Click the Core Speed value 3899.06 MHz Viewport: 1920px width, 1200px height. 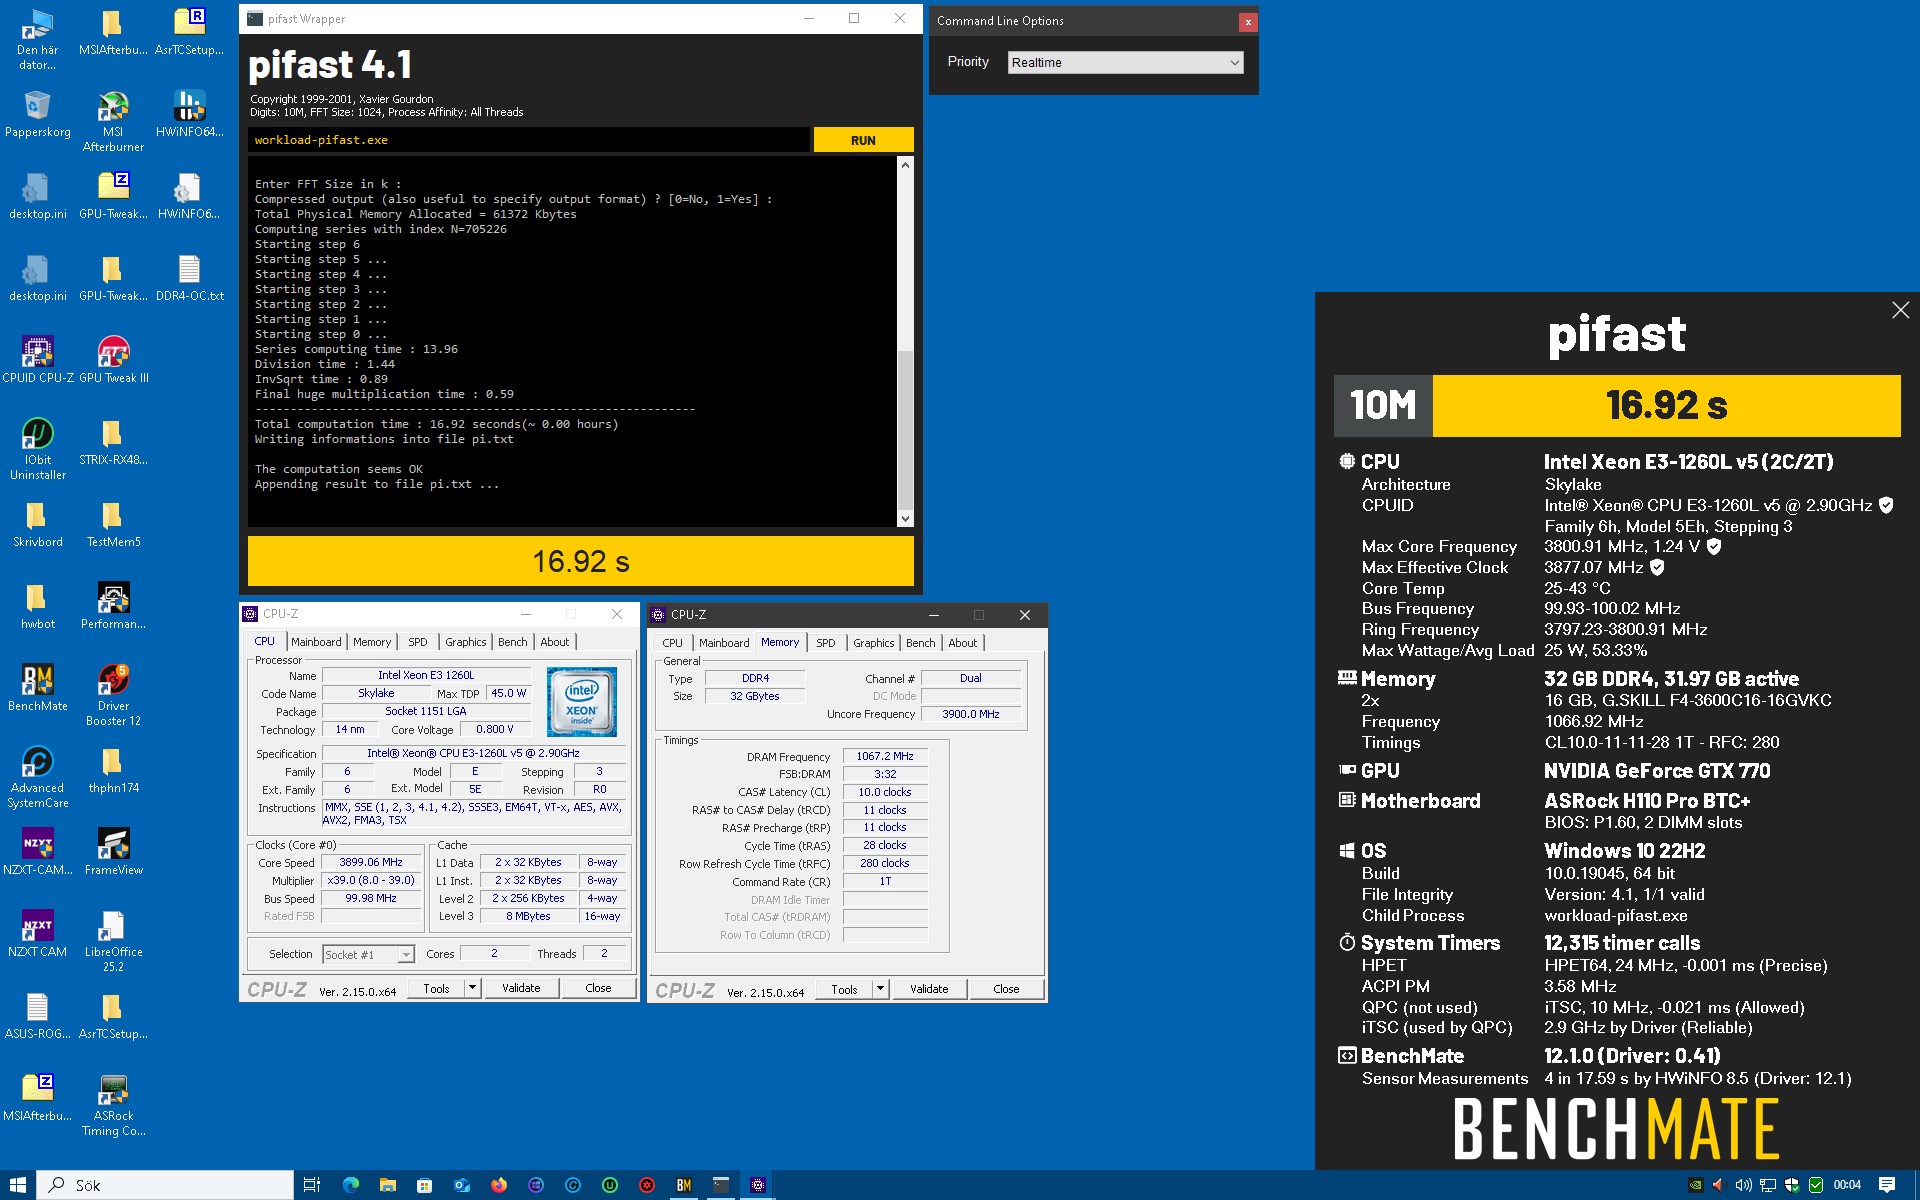tap(371, 862)
